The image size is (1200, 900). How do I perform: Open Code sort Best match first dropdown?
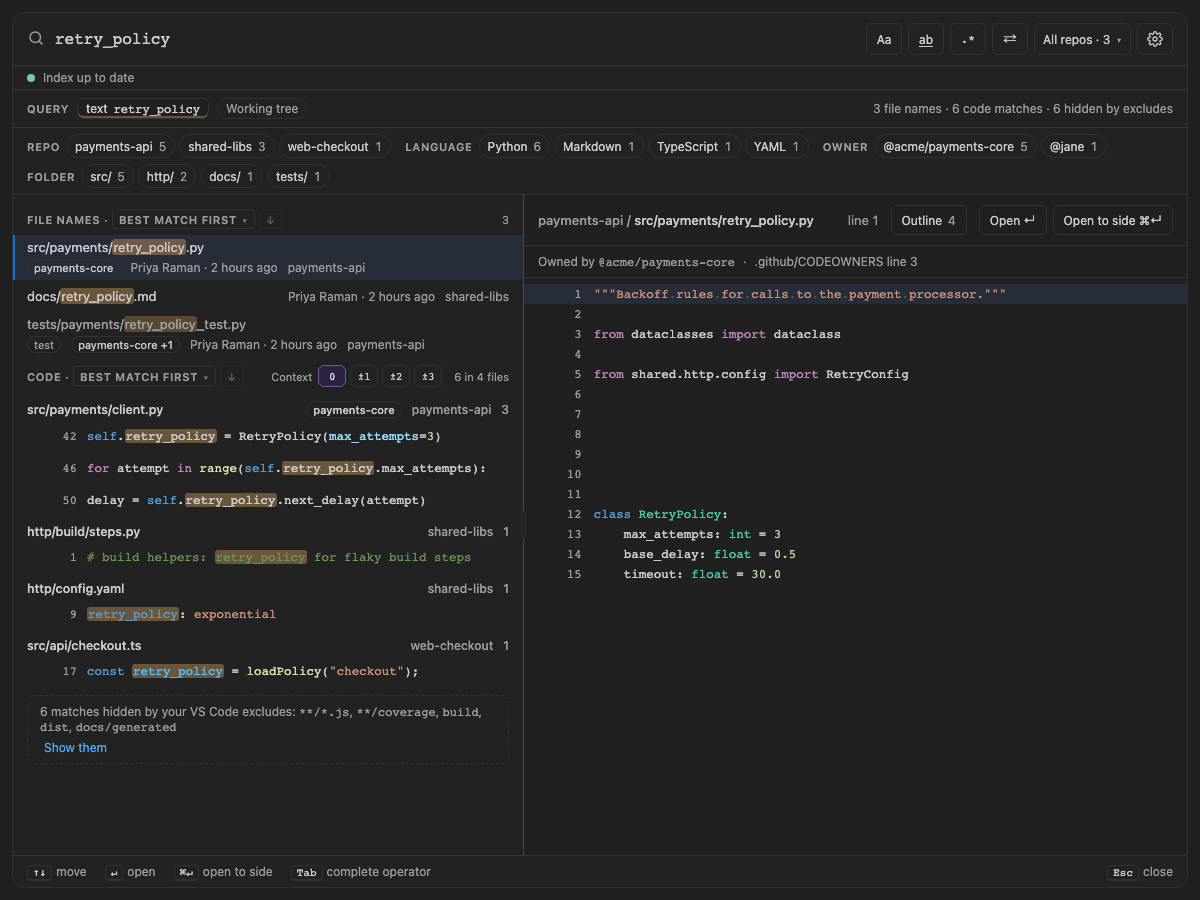pyautogui.click(x=144, y=377)
